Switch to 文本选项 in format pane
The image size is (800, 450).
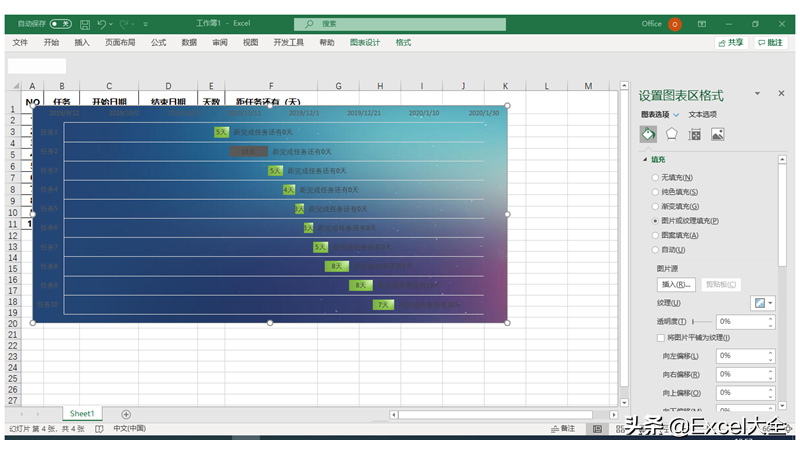(x=703, y=114)
